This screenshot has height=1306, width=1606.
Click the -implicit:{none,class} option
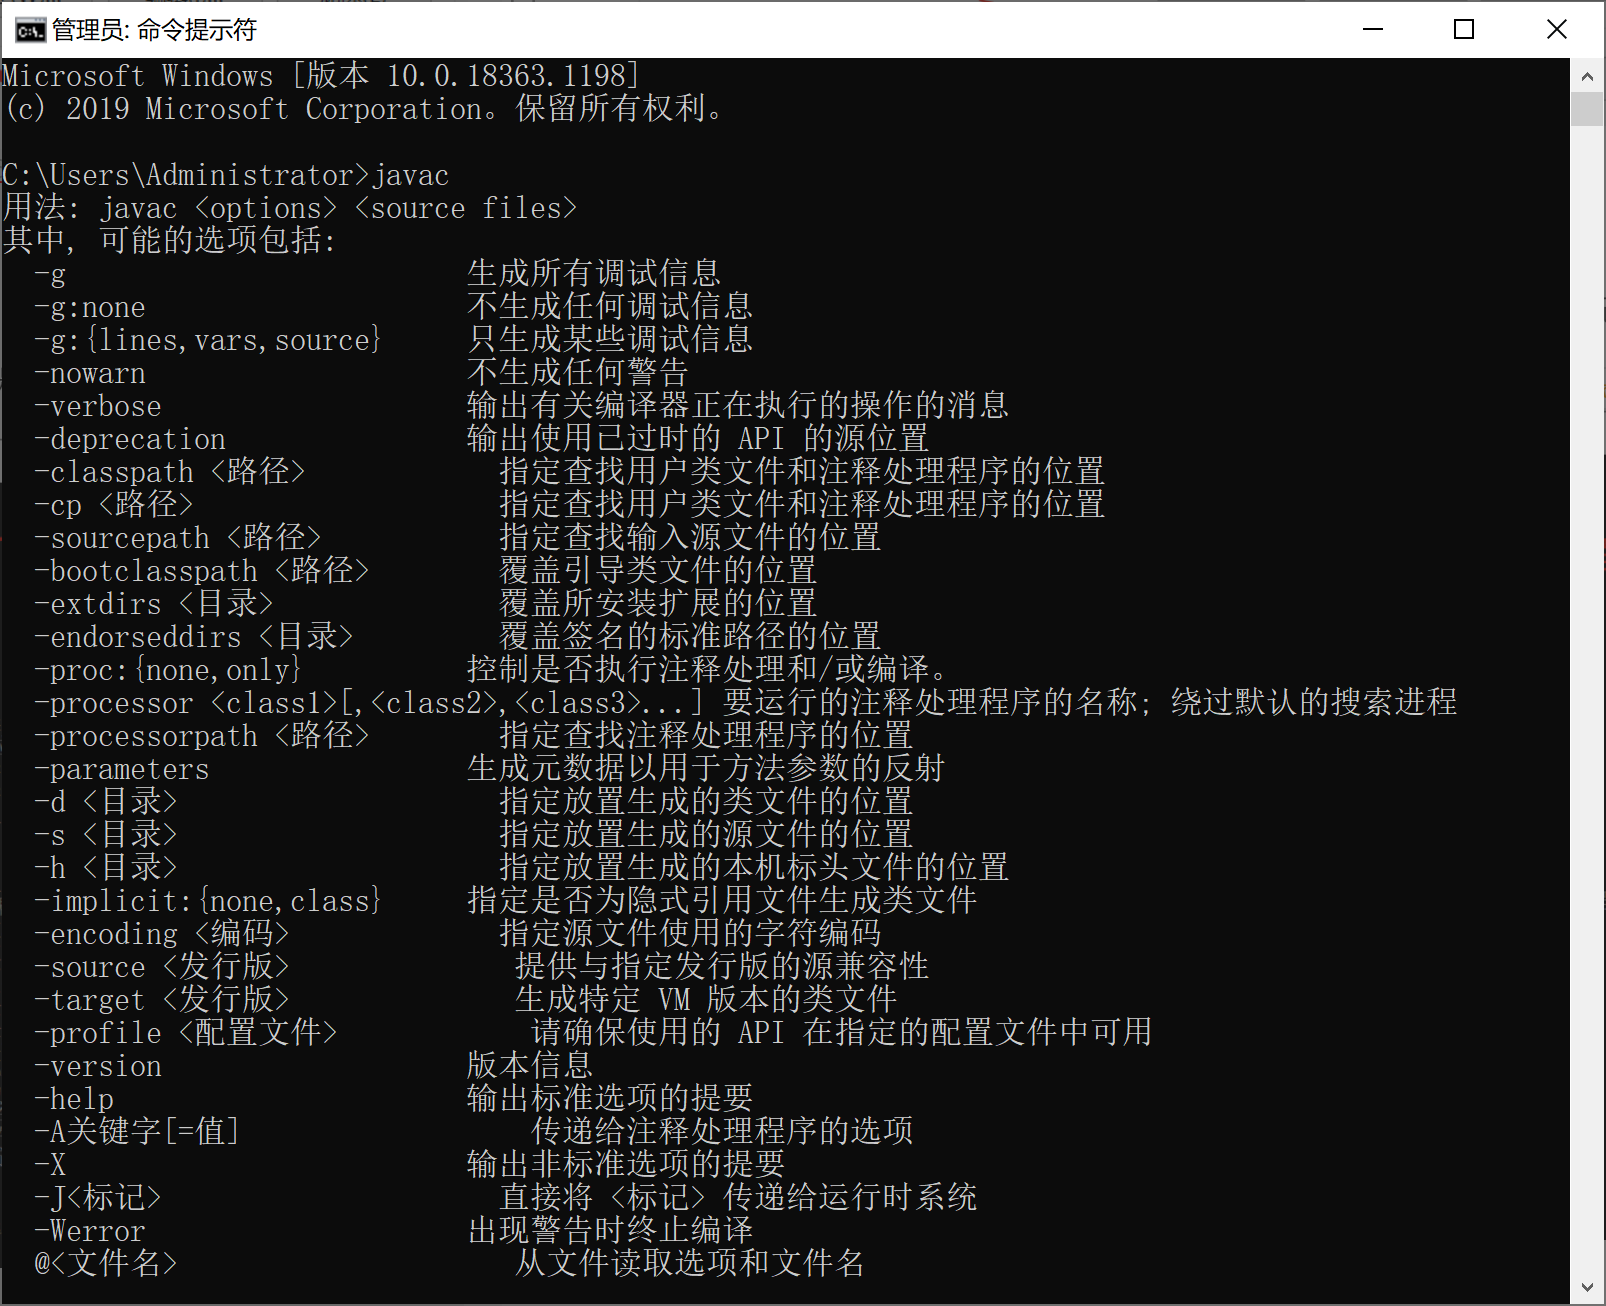208,901
